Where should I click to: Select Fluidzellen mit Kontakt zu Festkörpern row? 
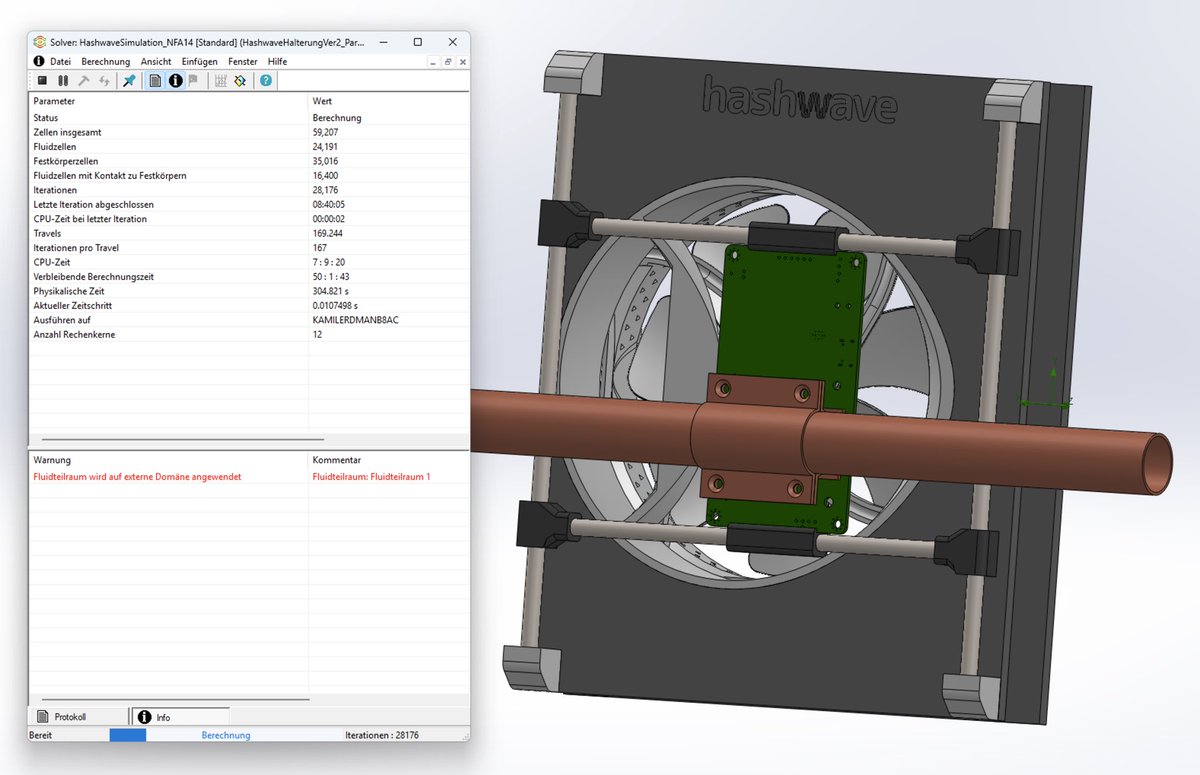click(249, 176)
